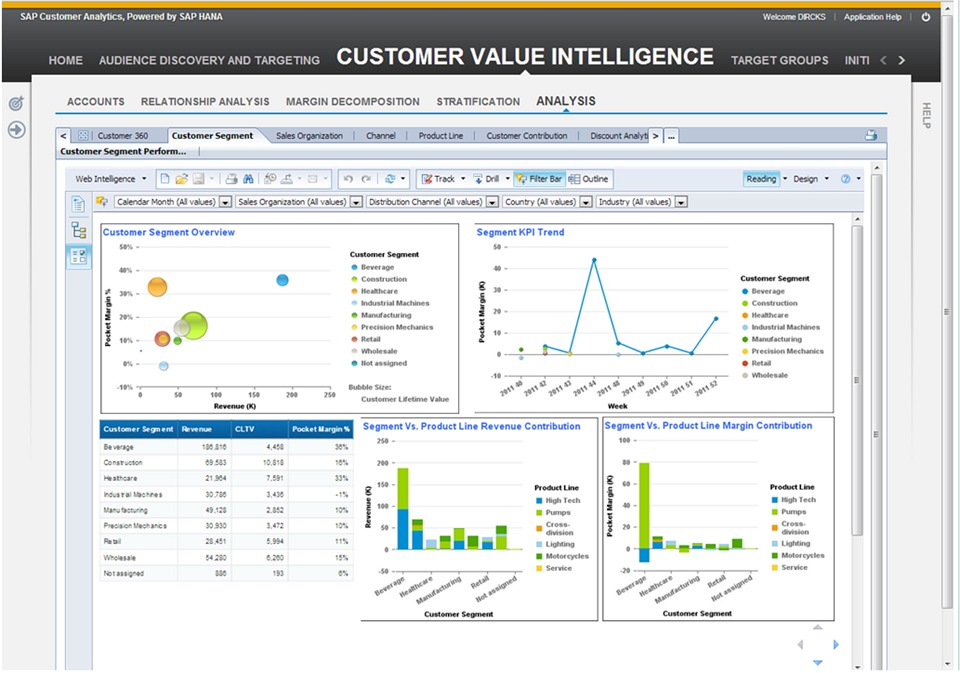The image size is (960, 673).
Task: Open Relationship Analysis sub-tab
Action: point(205,102)
